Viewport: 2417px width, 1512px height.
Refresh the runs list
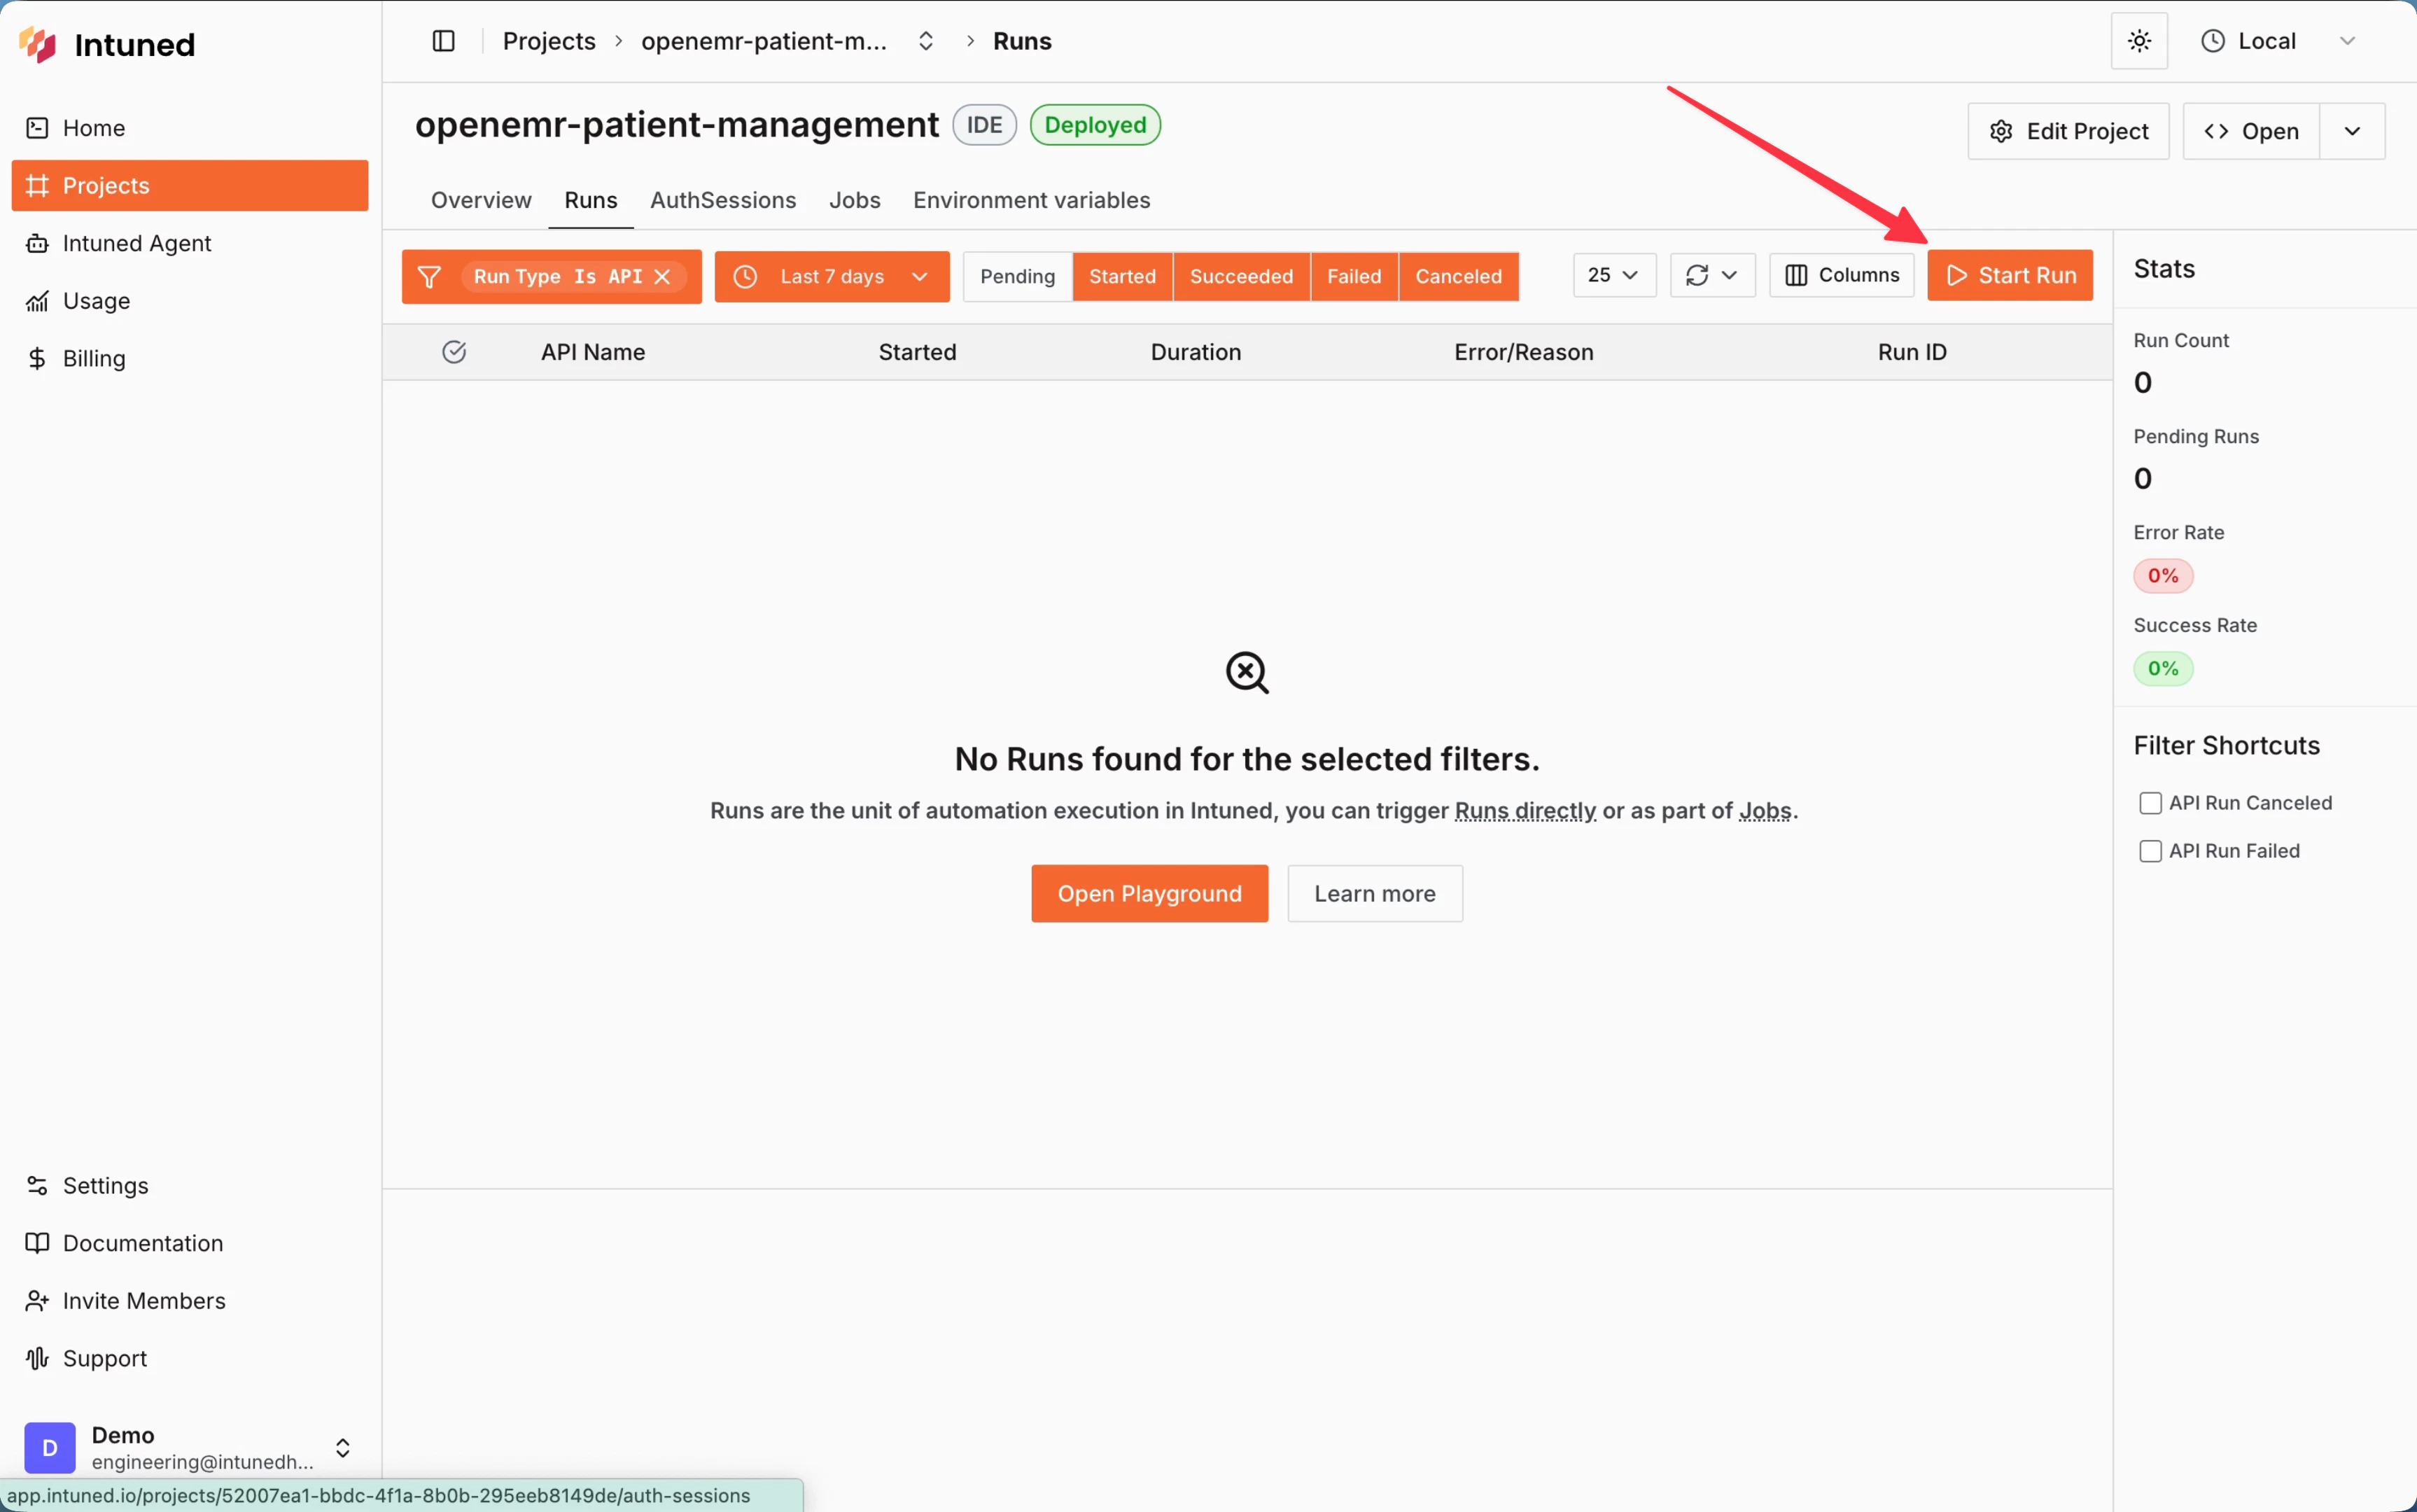point(1697,275)
